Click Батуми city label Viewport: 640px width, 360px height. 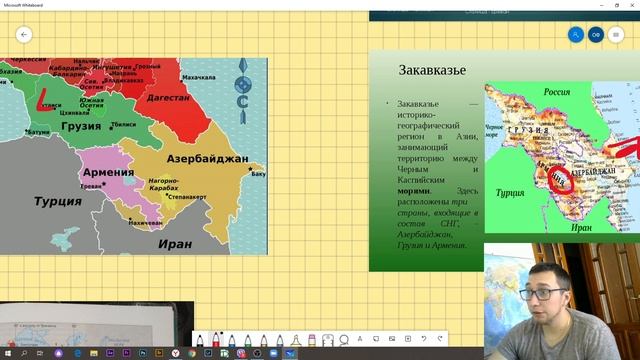click(x=39, y=132)
